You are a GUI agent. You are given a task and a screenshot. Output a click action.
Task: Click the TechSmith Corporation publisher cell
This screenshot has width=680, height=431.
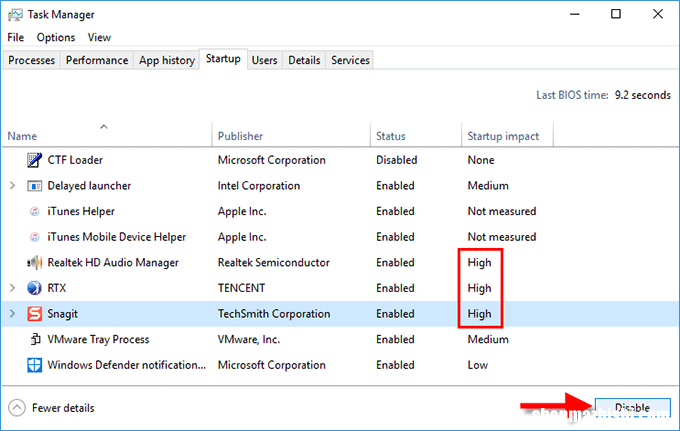[x=274, y=313]
